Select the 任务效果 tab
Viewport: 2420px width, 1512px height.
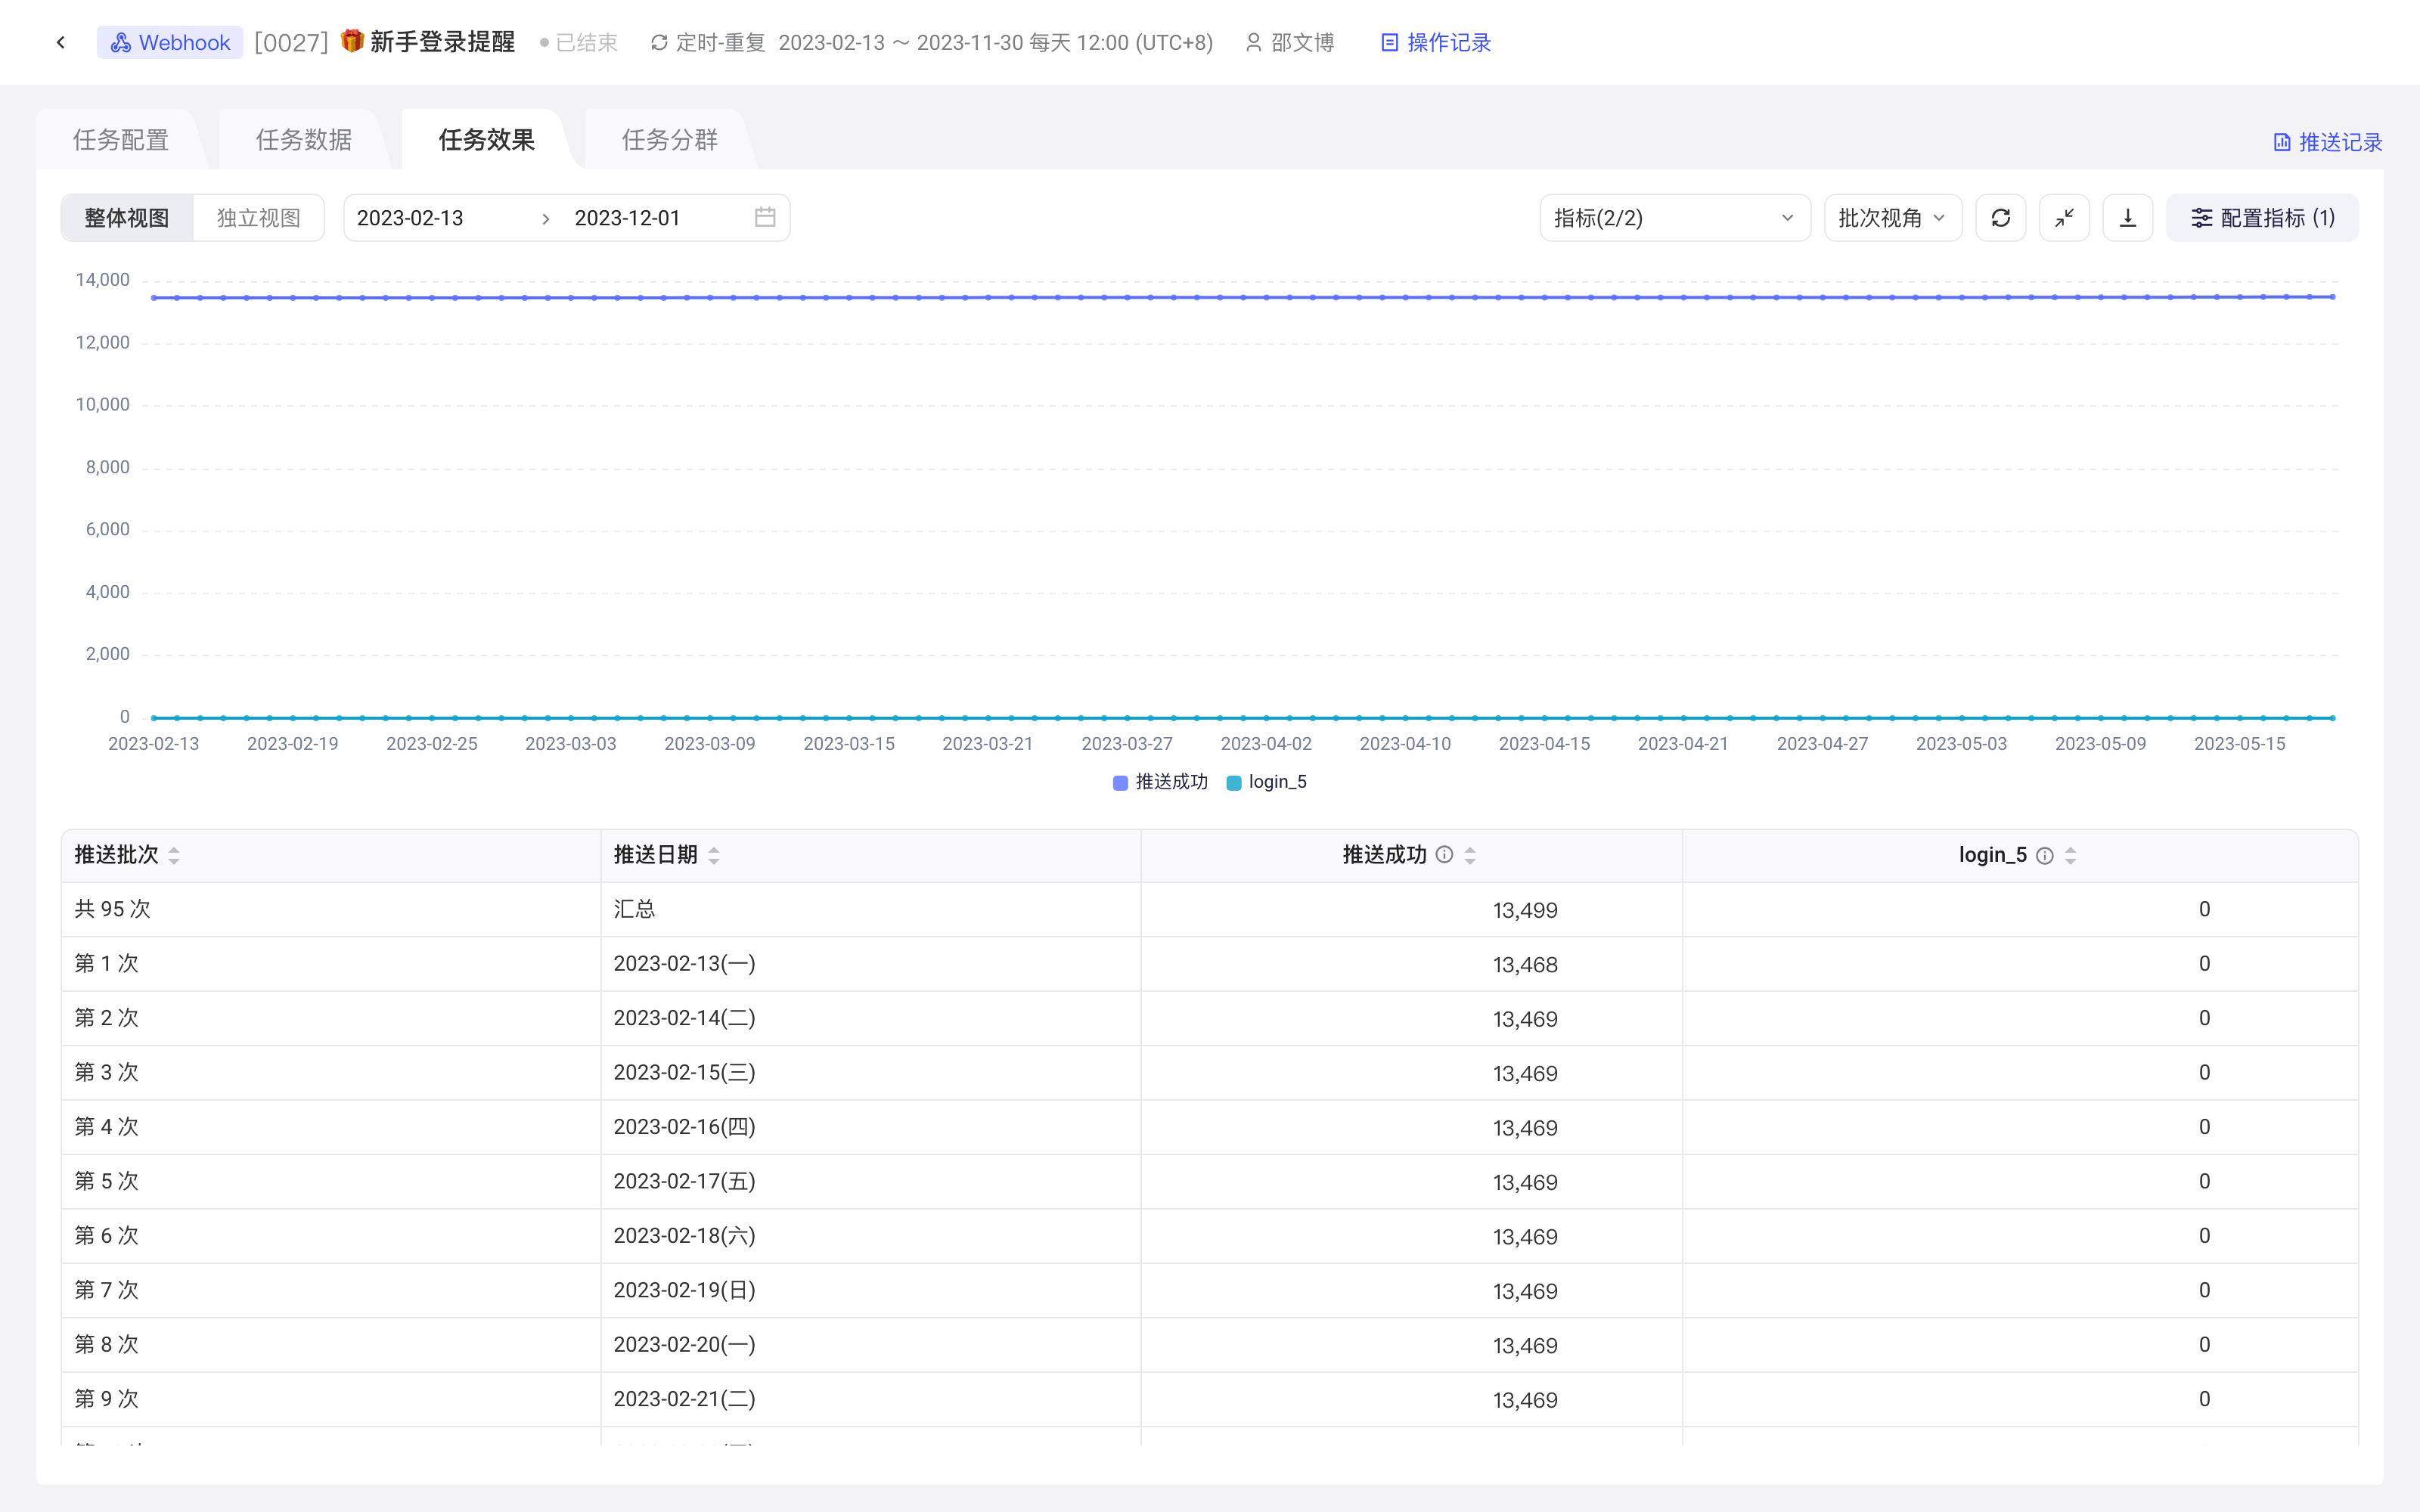[487, 140]
